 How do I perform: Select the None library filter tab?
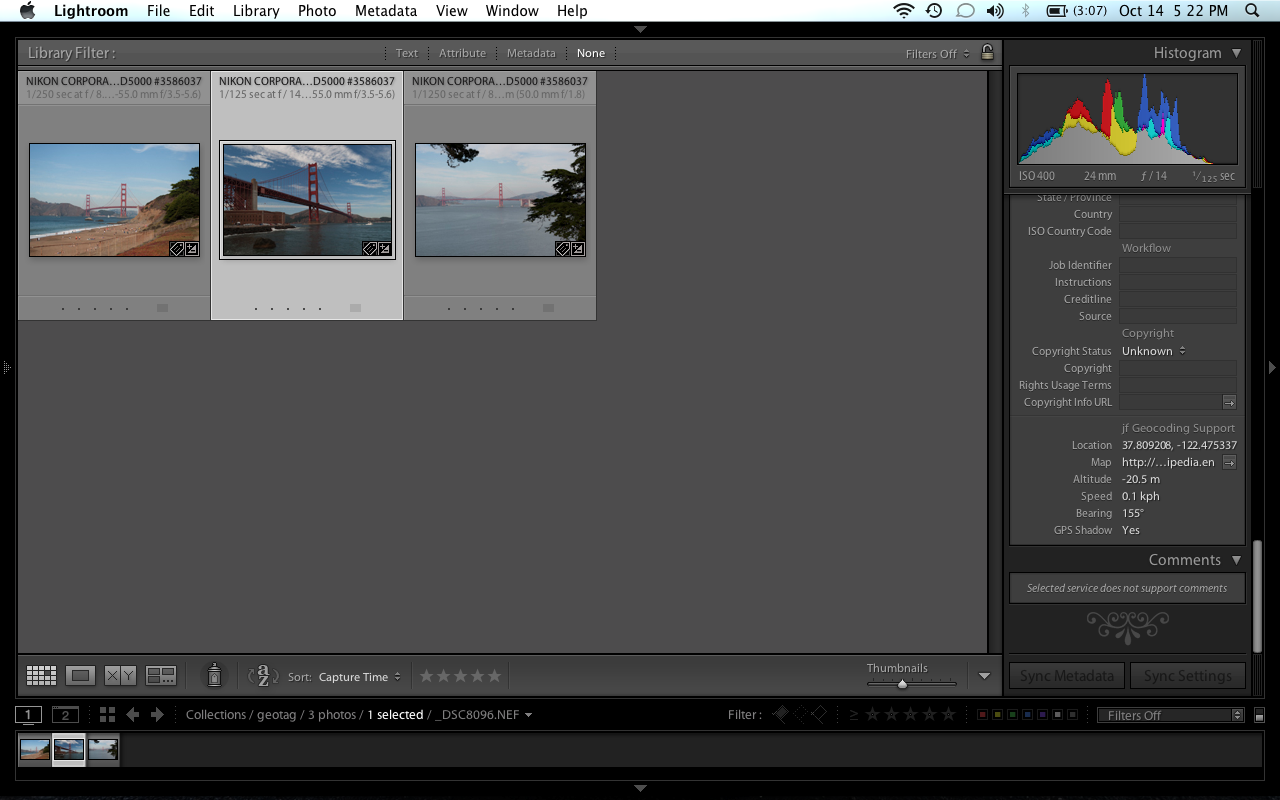pyautogui.click(x=590, y=53)
